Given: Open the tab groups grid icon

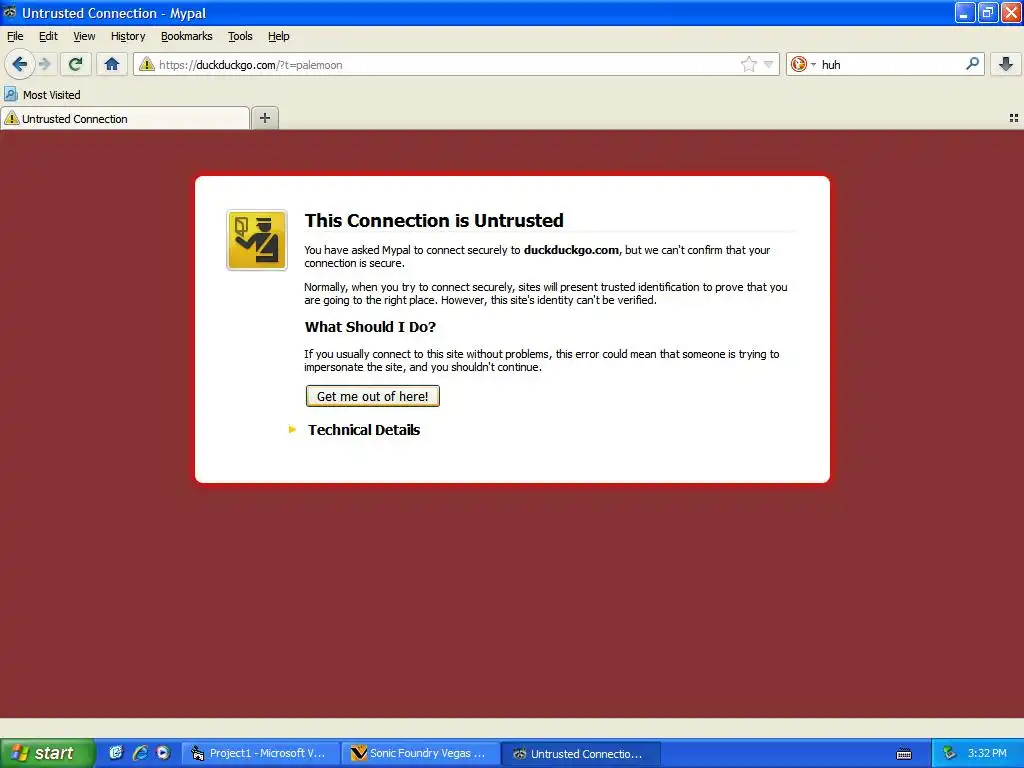Looking at the screenshot, I should [1014, 118].
